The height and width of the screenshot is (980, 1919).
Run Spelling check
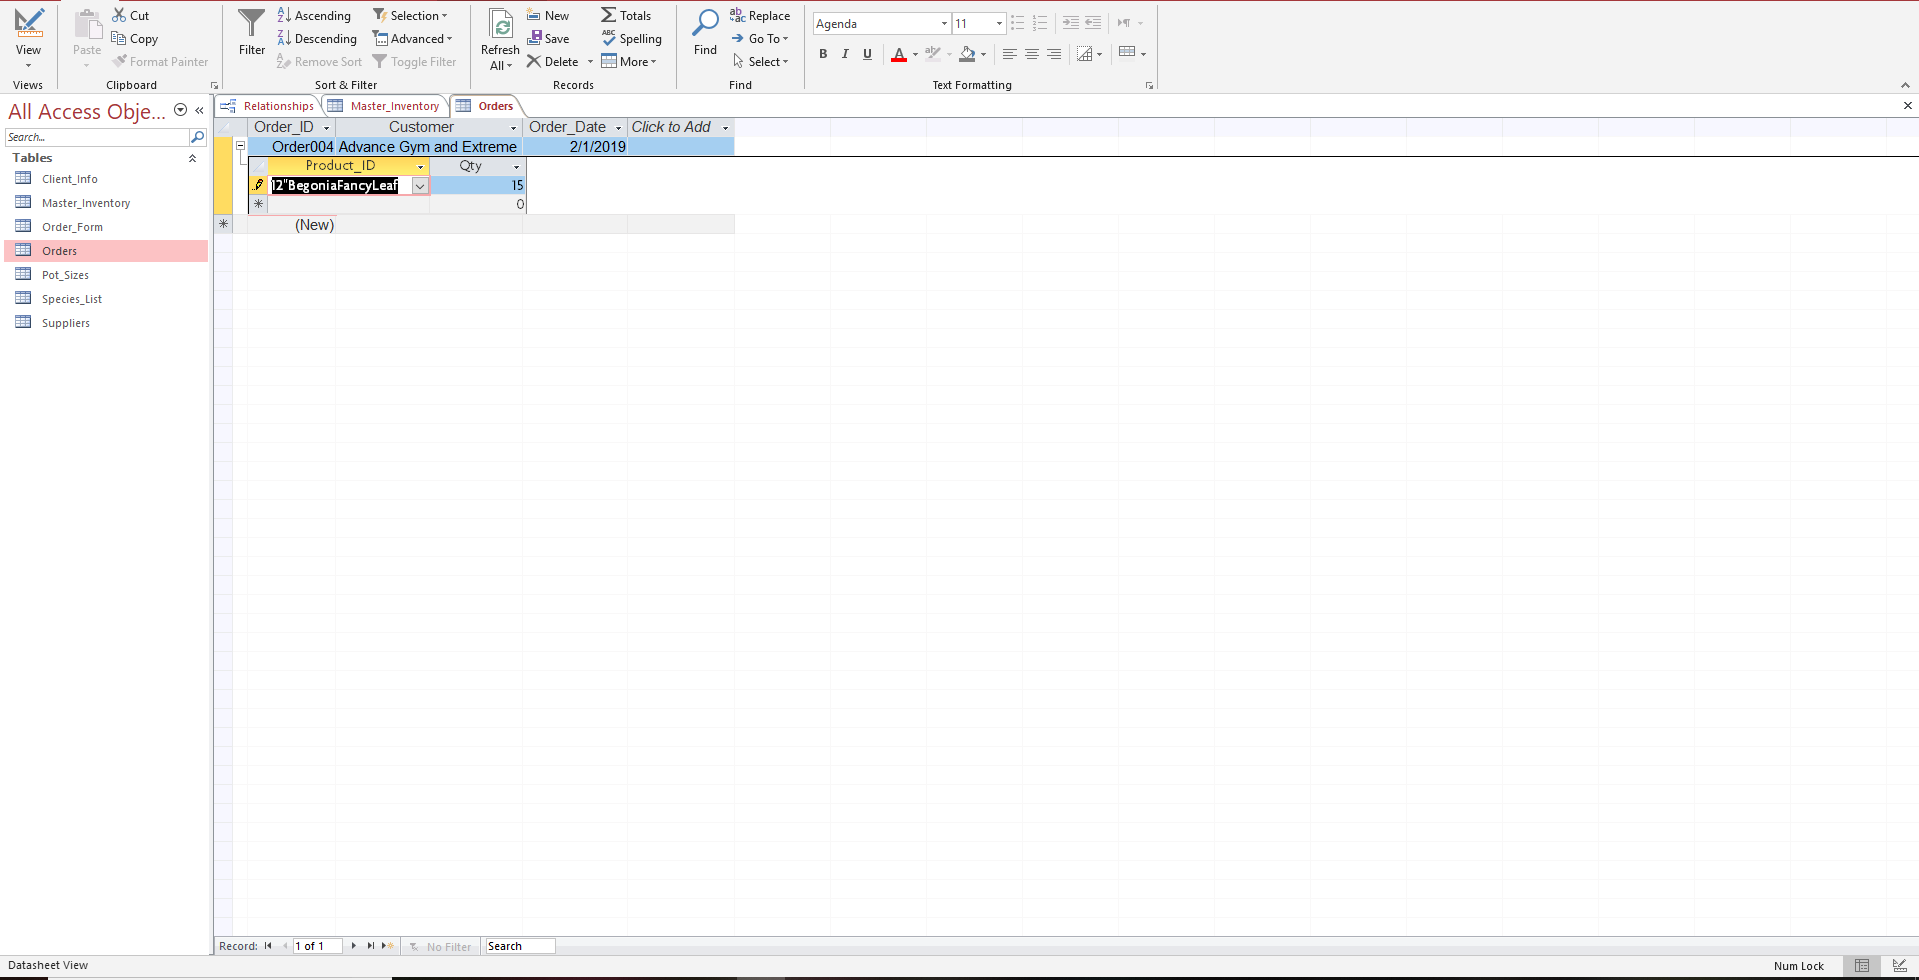pyautogui.click(x=631, y=38)
